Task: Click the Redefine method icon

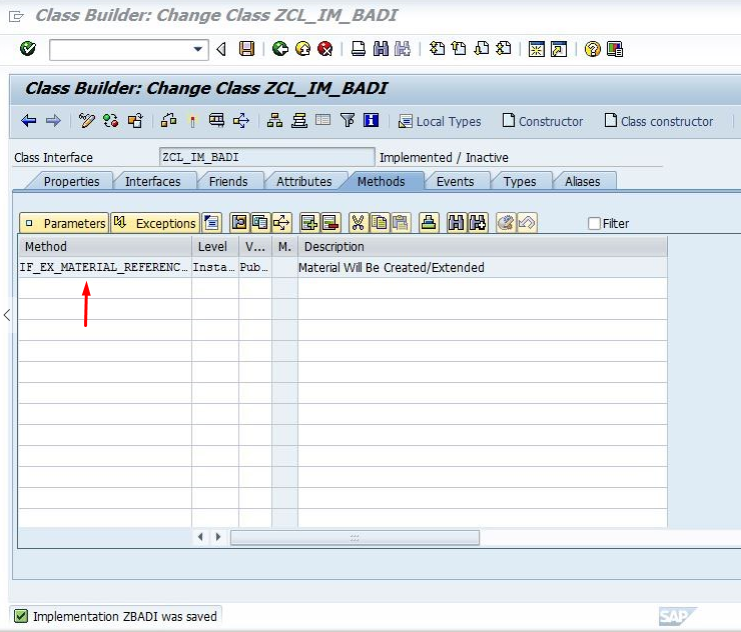Action: coord(506,223)
